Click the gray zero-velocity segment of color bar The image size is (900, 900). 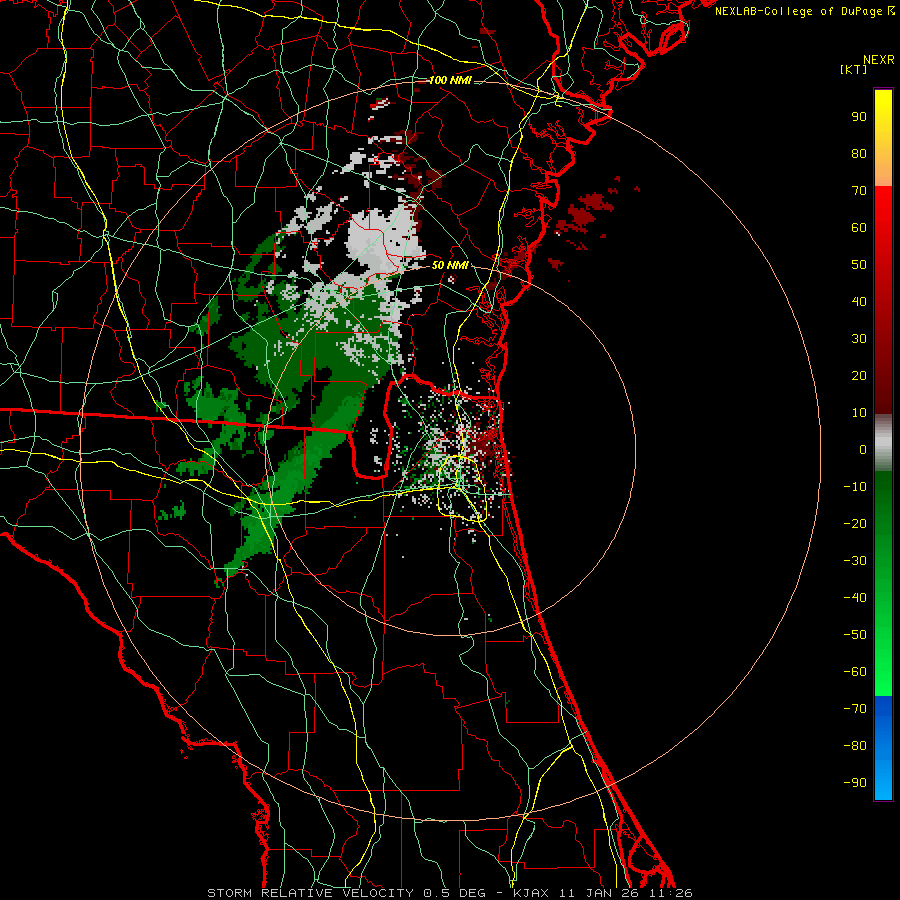(883, 442)
